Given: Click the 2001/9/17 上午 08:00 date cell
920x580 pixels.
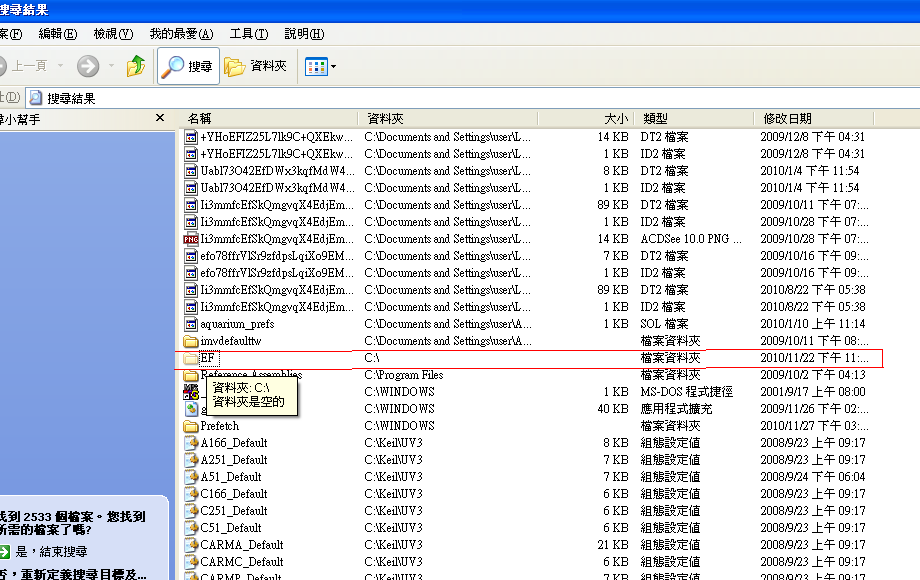Looking at the screenshot, I should pos(813,392).
